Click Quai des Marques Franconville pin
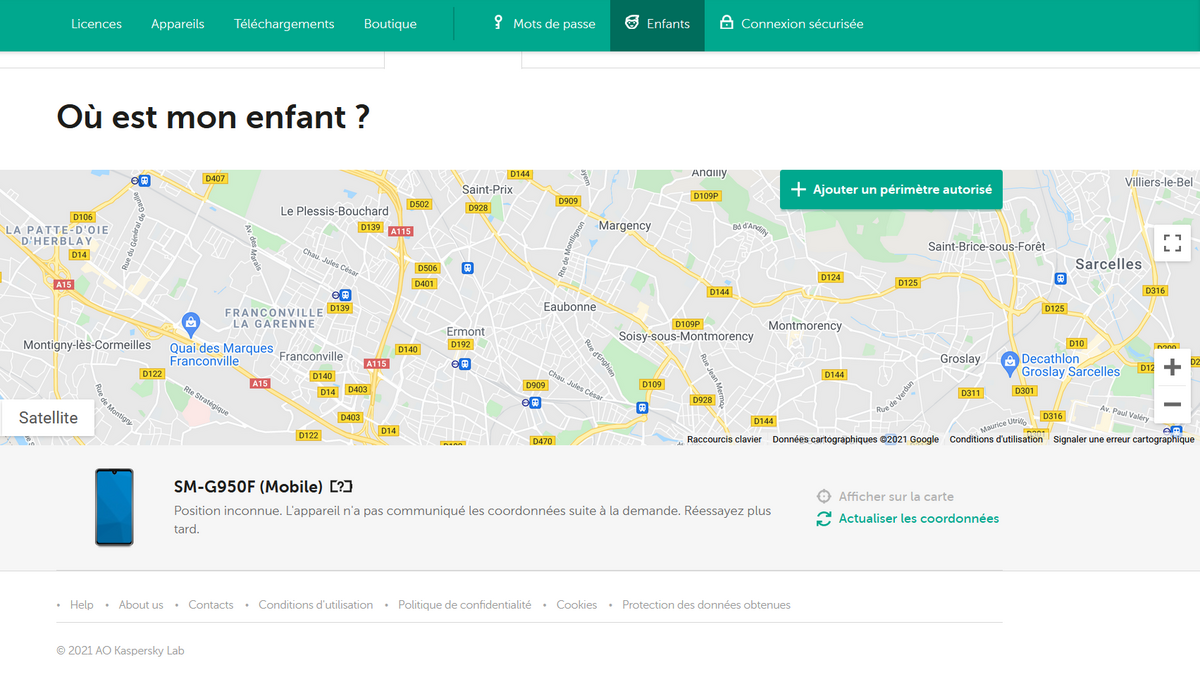Viewport: 1200px width, 677px height. (x=190, y=323)
